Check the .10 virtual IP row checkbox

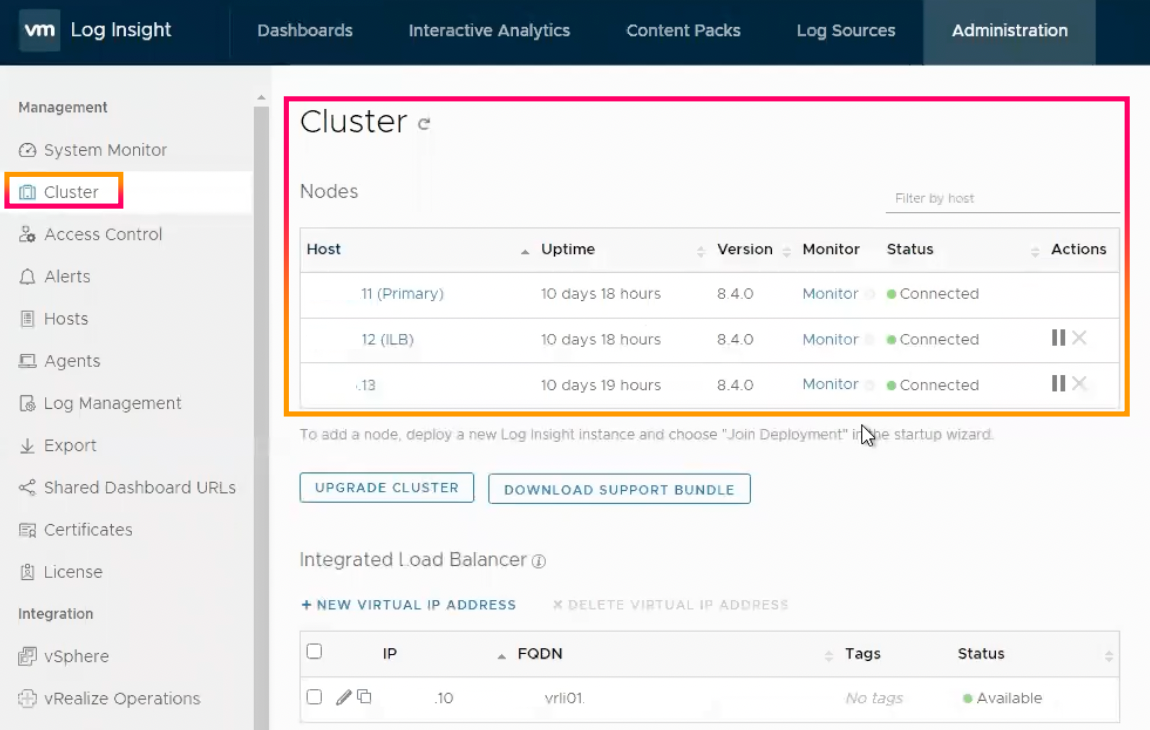315,697
